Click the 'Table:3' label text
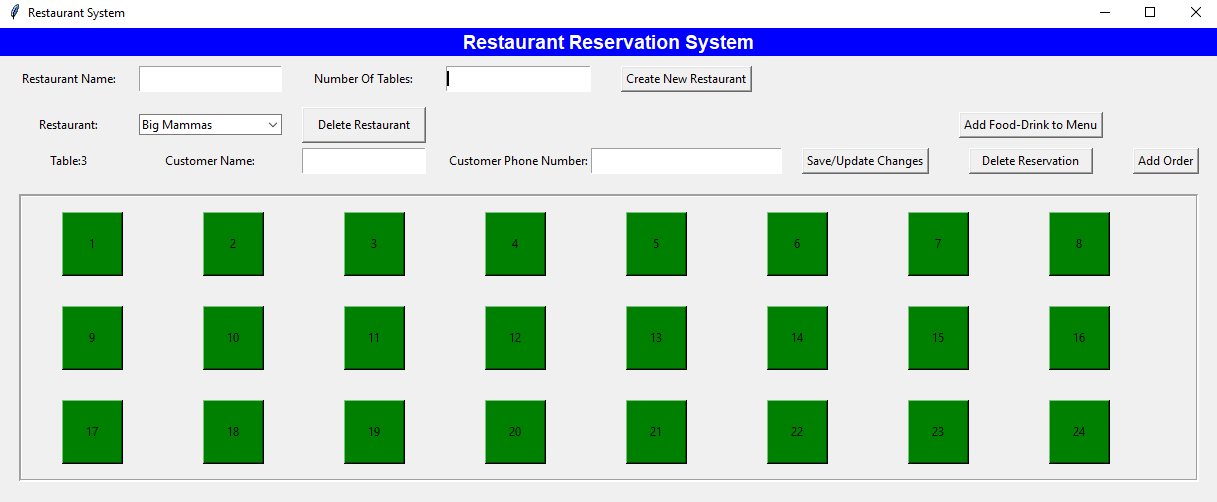 coord(69,161)
